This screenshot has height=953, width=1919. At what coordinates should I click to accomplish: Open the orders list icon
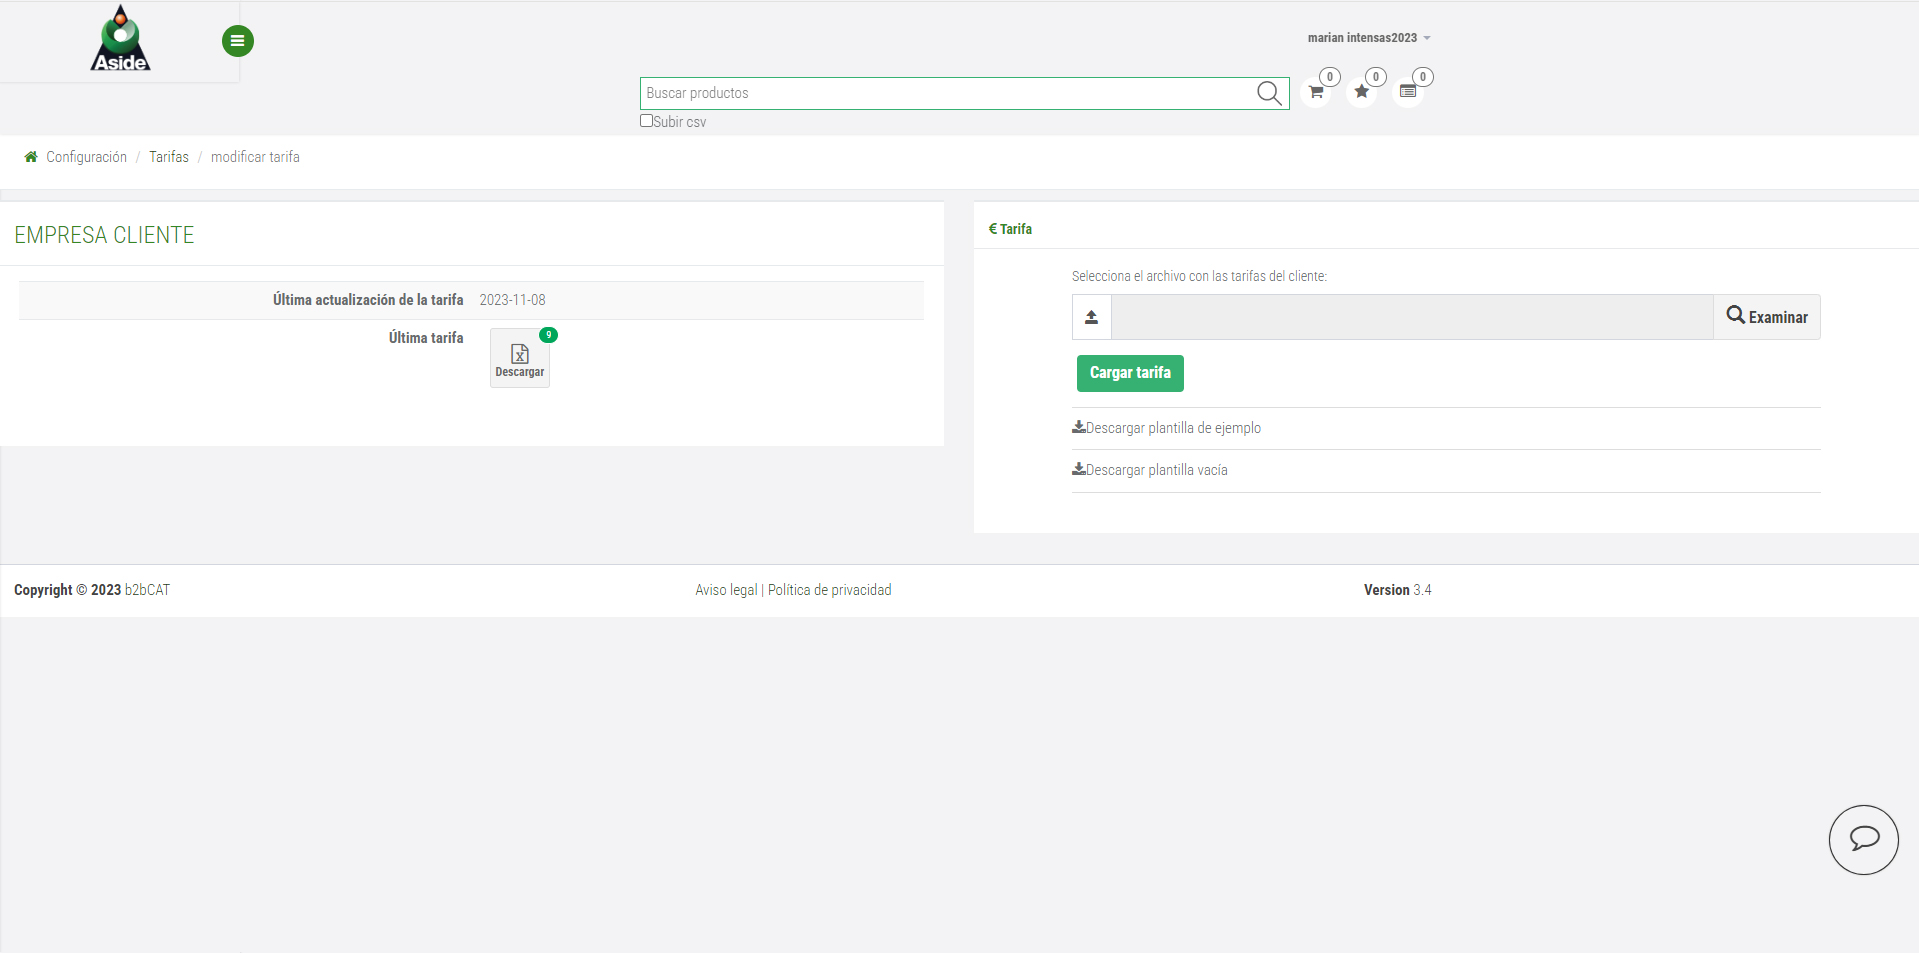1409,89
